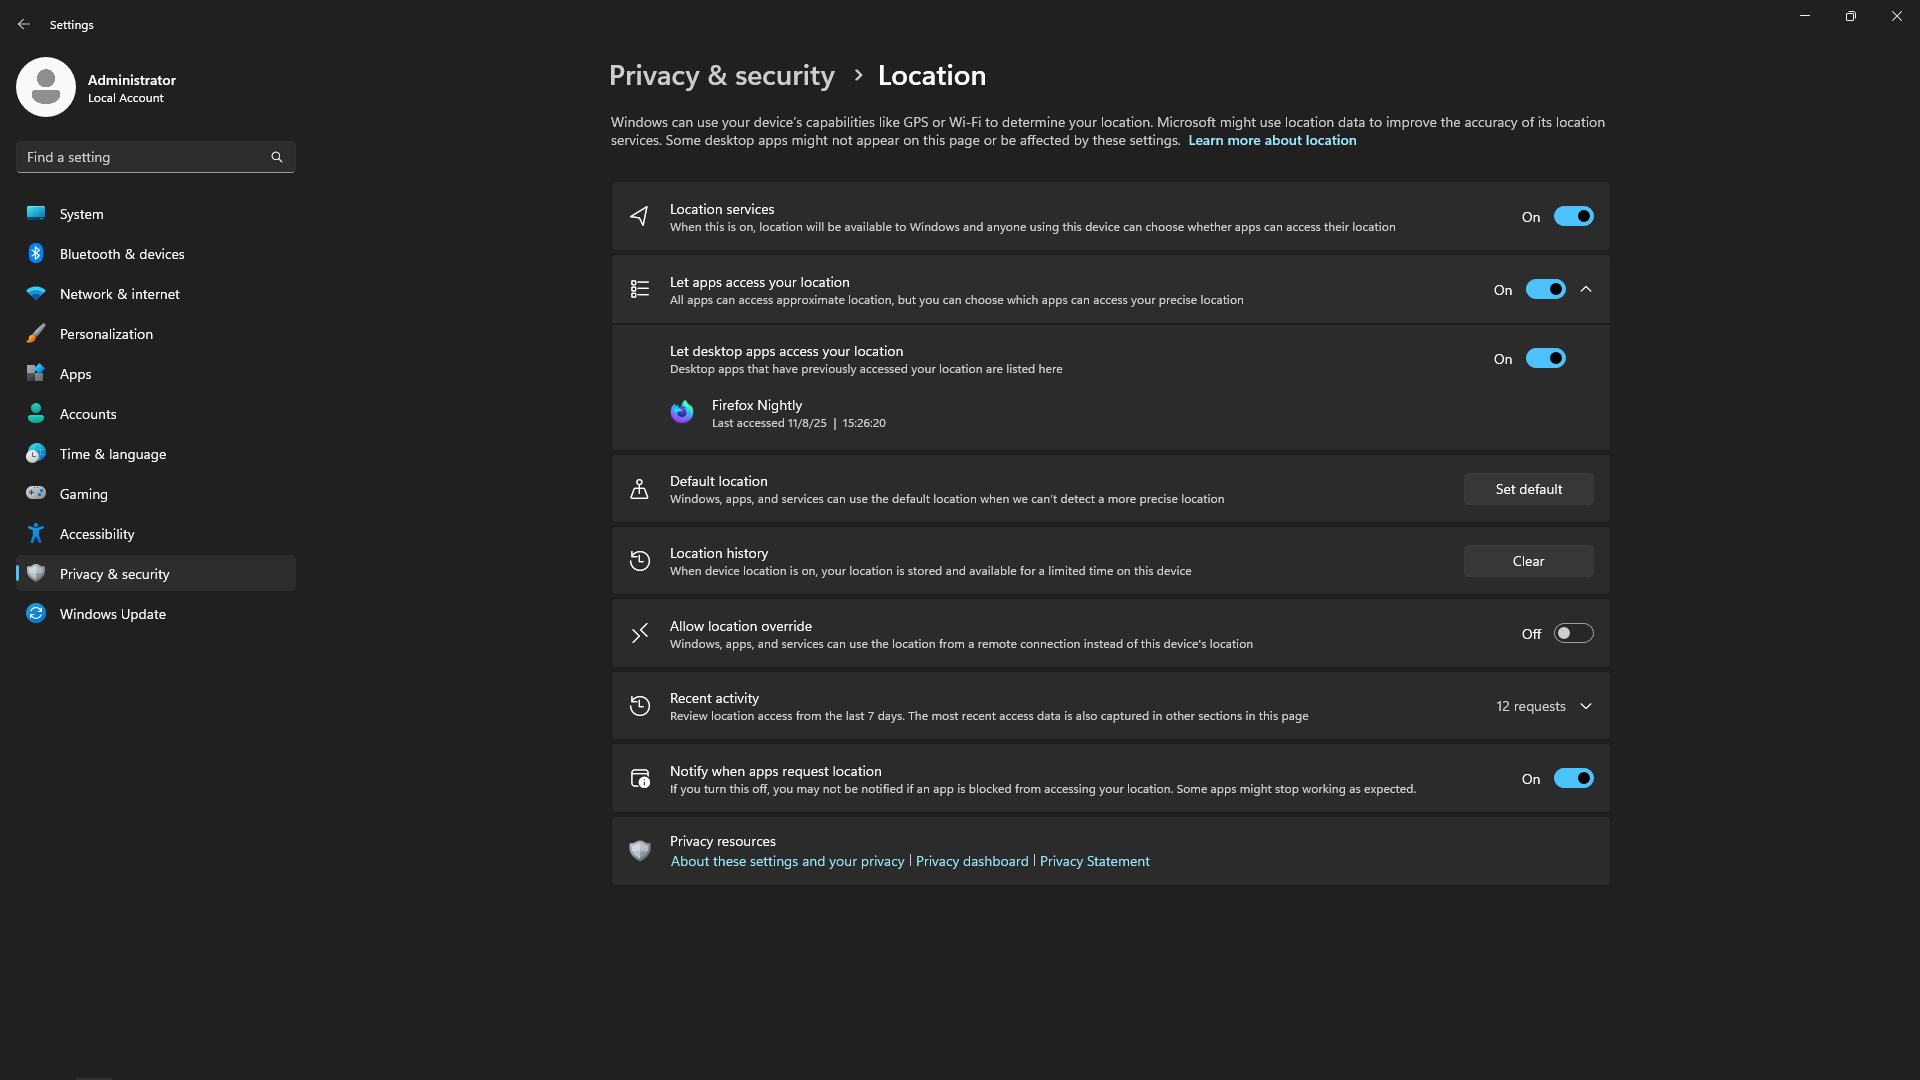This screenshot has height=1080, width=1920.
Task: Select Accounts in the navigation menu
Action: [88, 414]
